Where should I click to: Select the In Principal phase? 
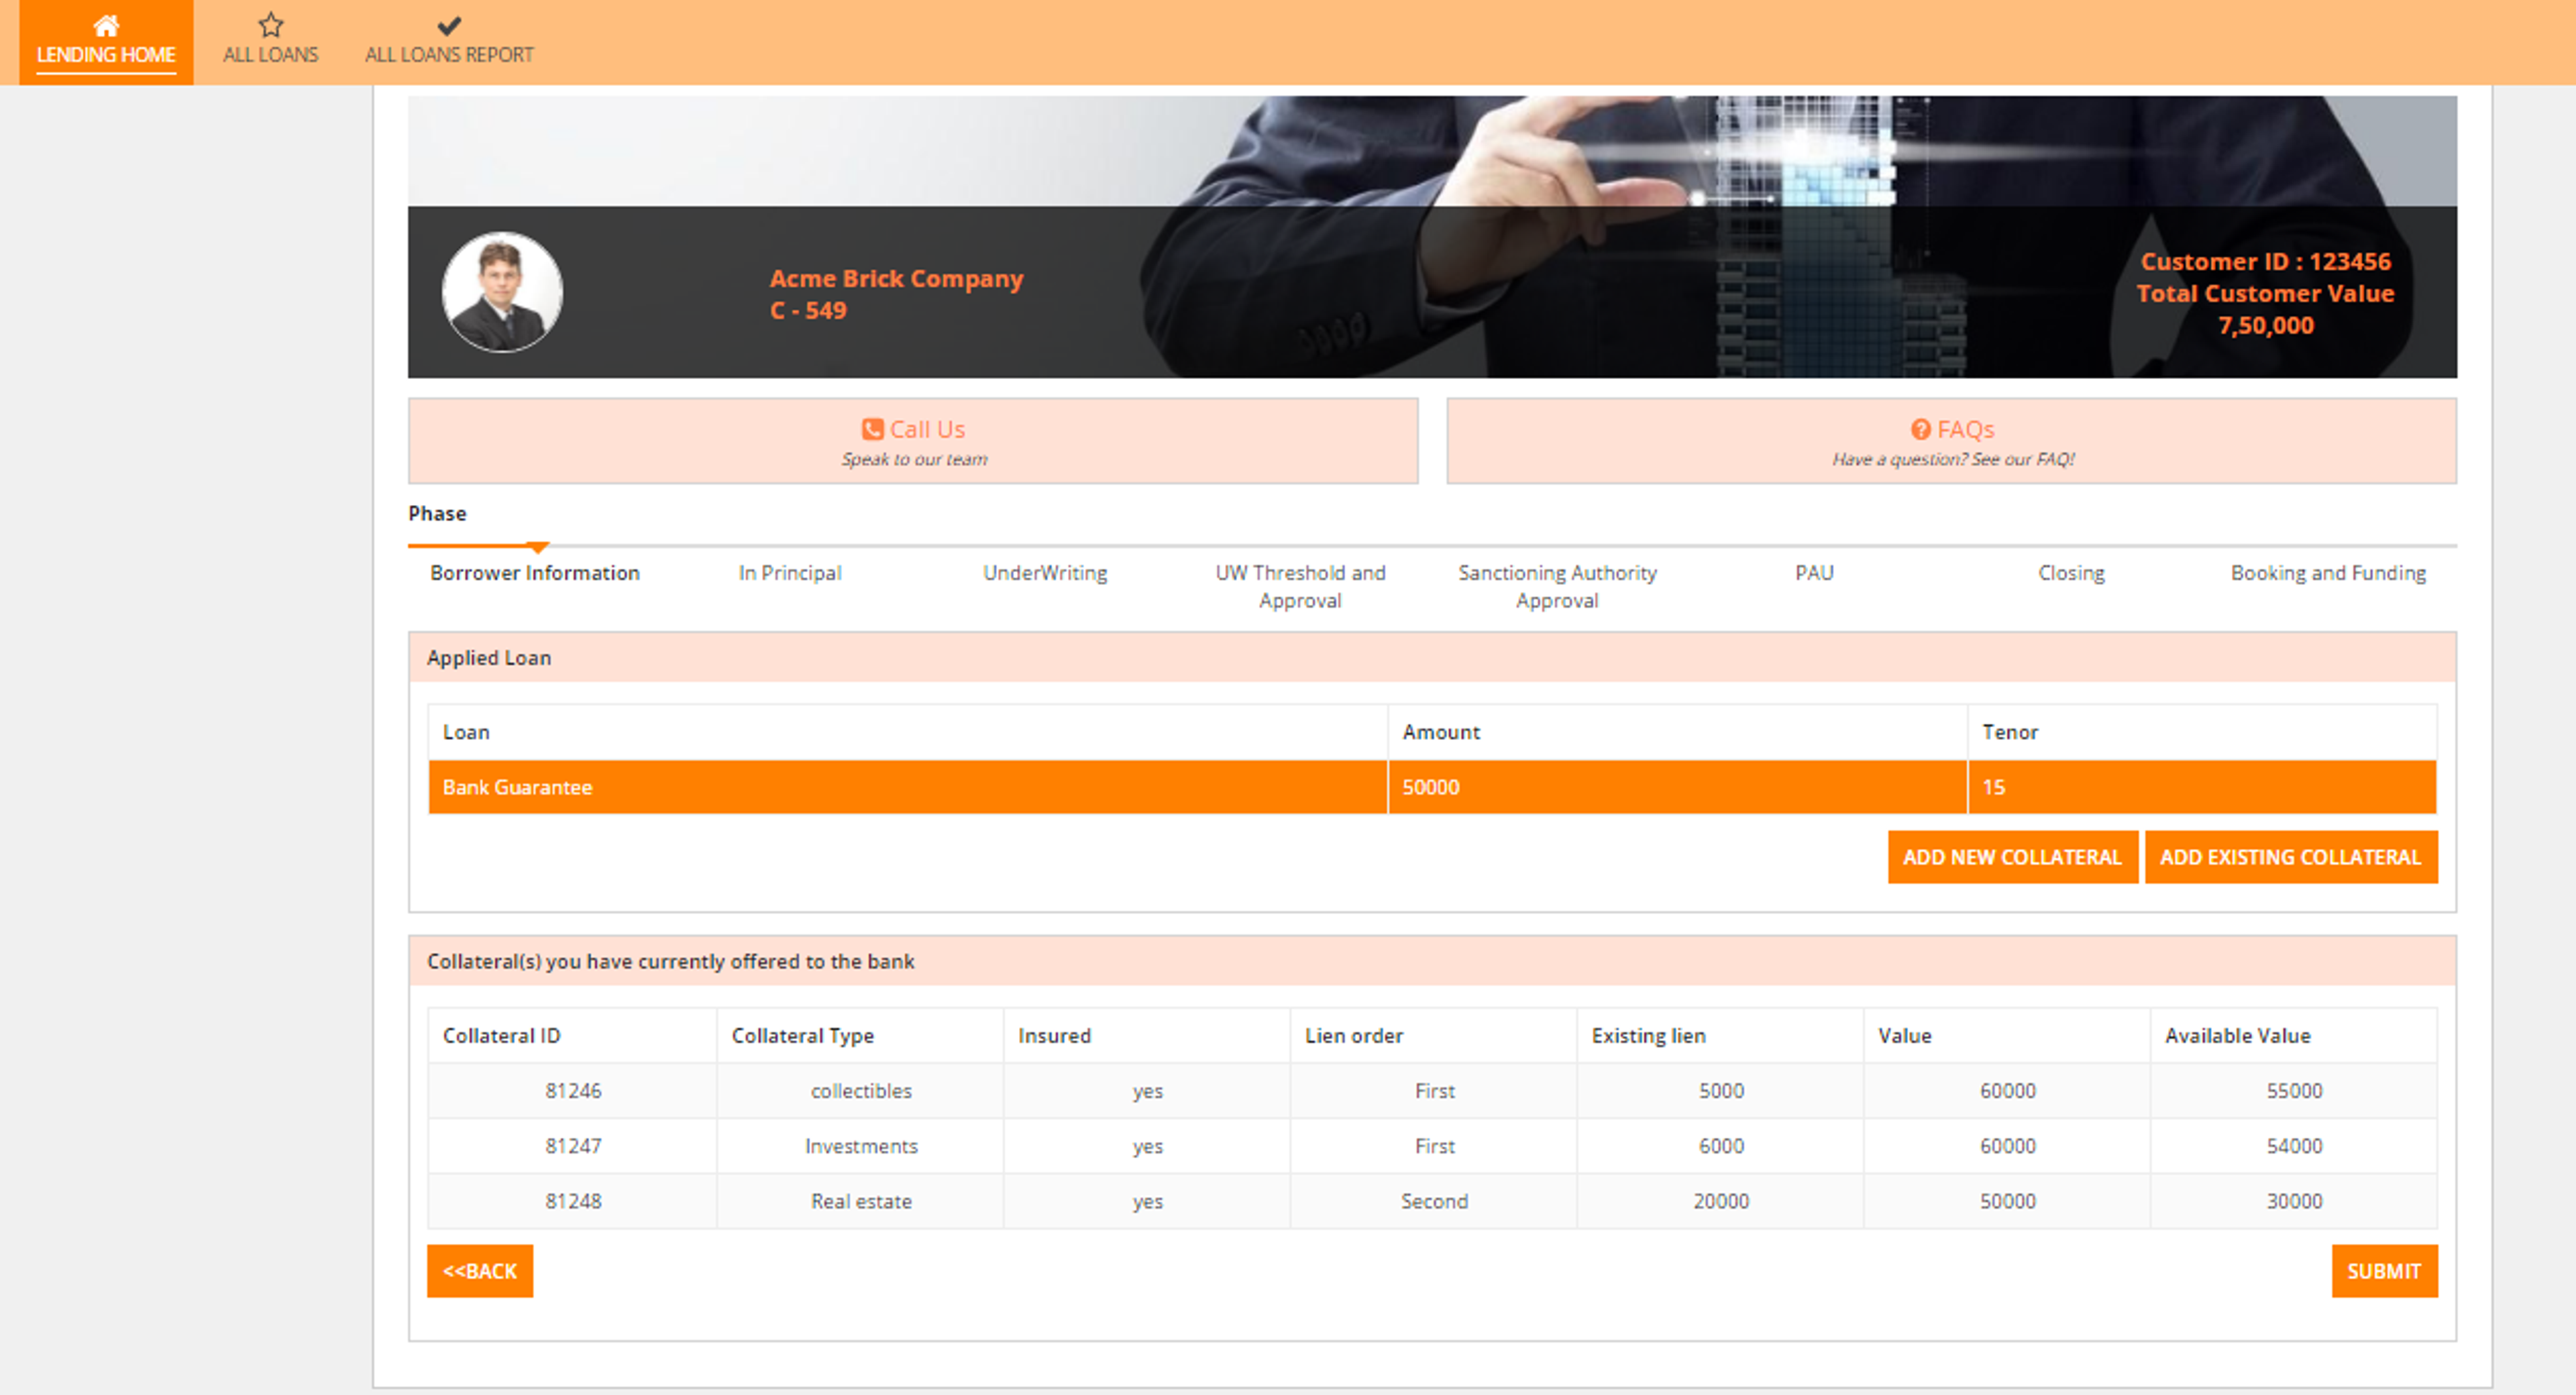point(790,573)
